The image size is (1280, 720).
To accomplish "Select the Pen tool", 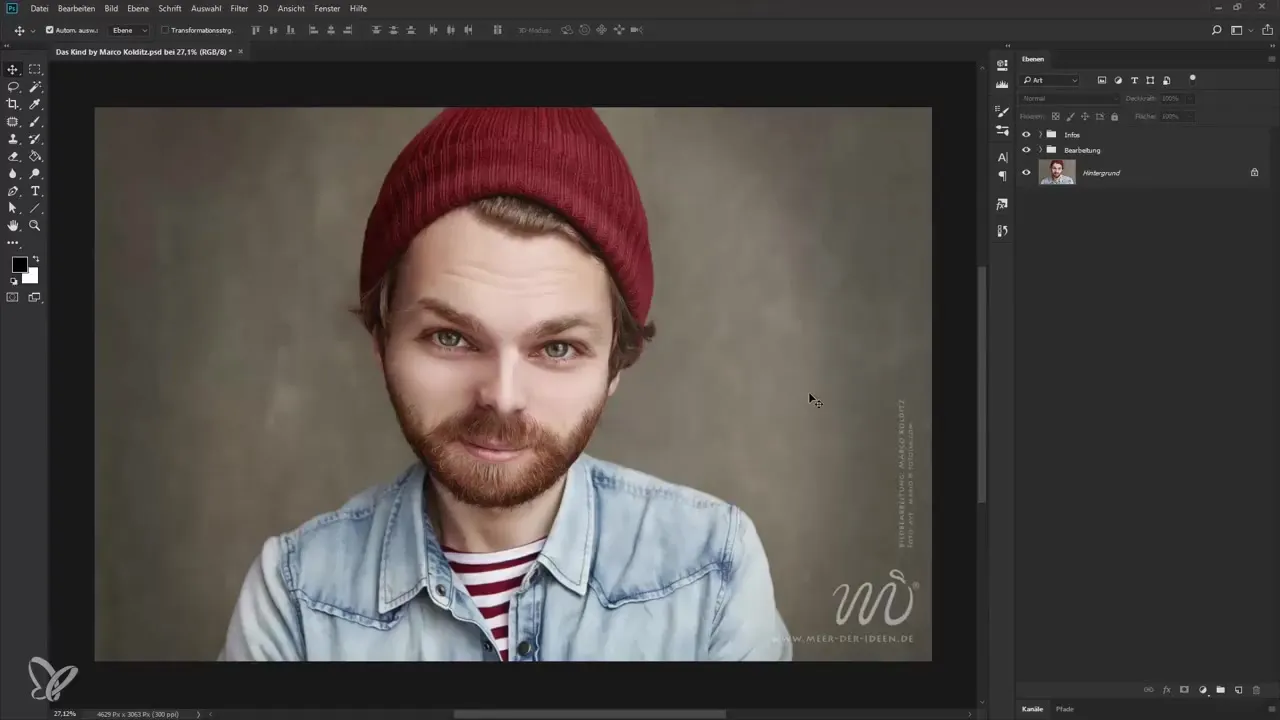I will coord(13,191).
